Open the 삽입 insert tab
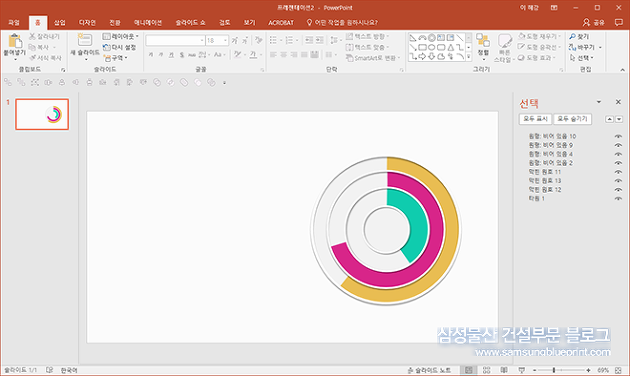The height and width of the screenshot is (376, 630). point(60,22)
